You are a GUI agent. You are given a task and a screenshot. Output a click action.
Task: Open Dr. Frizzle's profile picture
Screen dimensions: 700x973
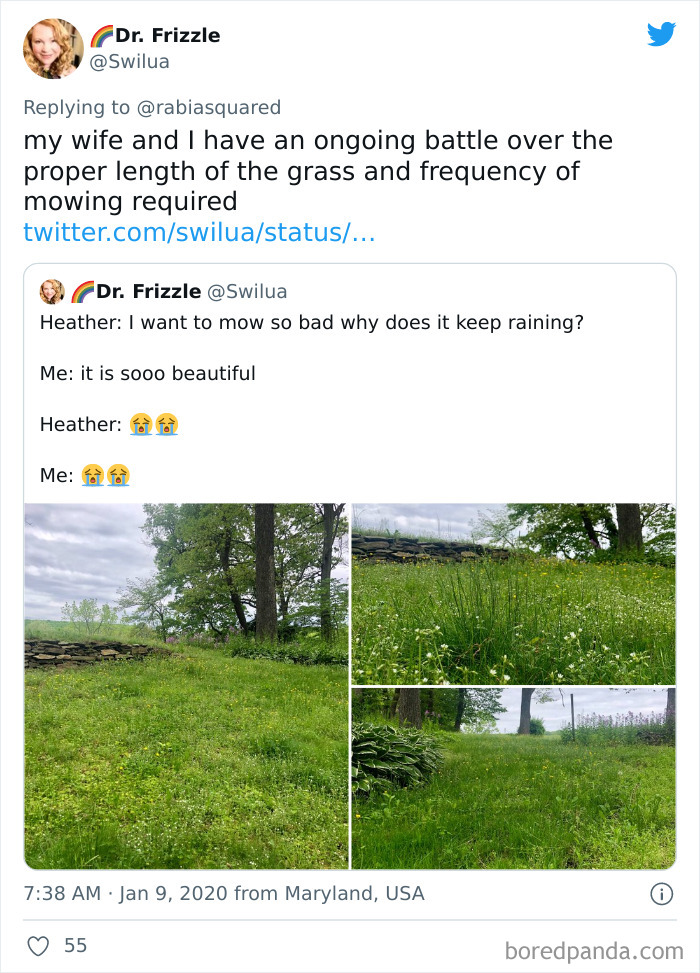point(53,48)
